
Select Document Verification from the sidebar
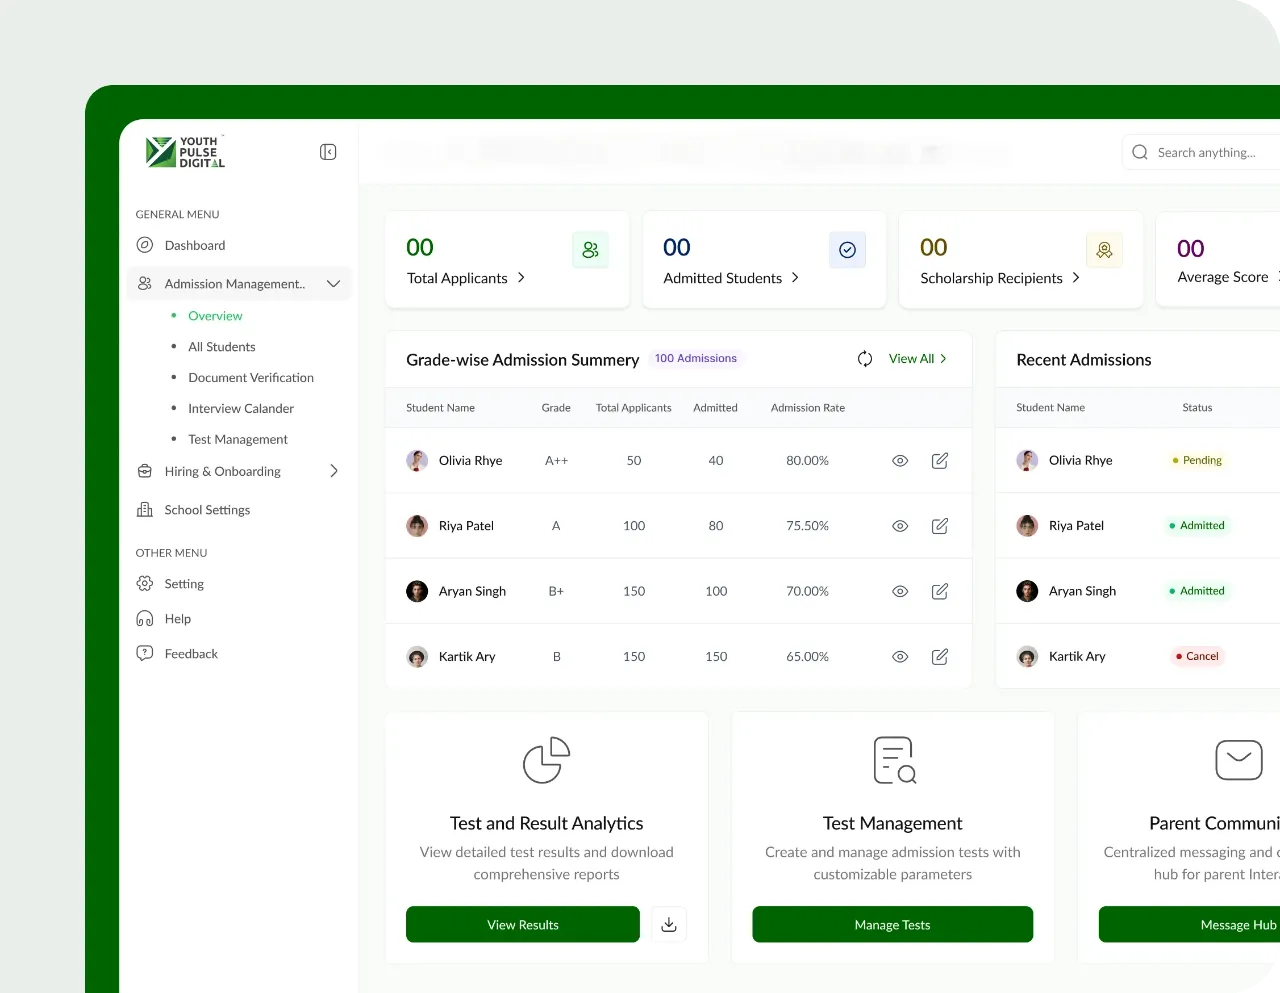[x=251, y=377]
